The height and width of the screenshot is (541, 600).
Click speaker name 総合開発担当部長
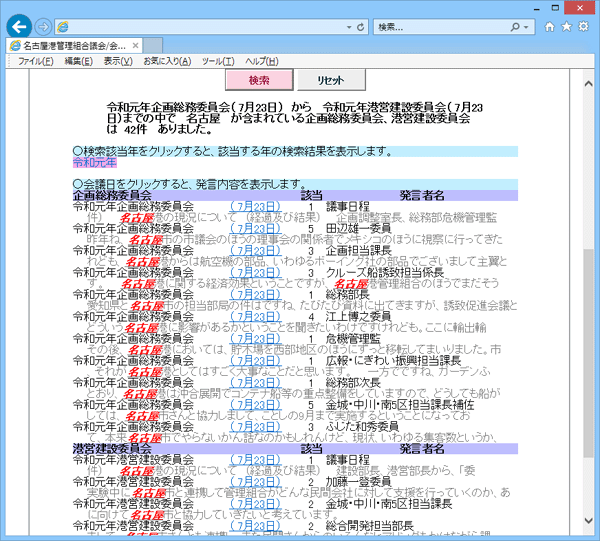pyautogui.click(x=370, y=526)
